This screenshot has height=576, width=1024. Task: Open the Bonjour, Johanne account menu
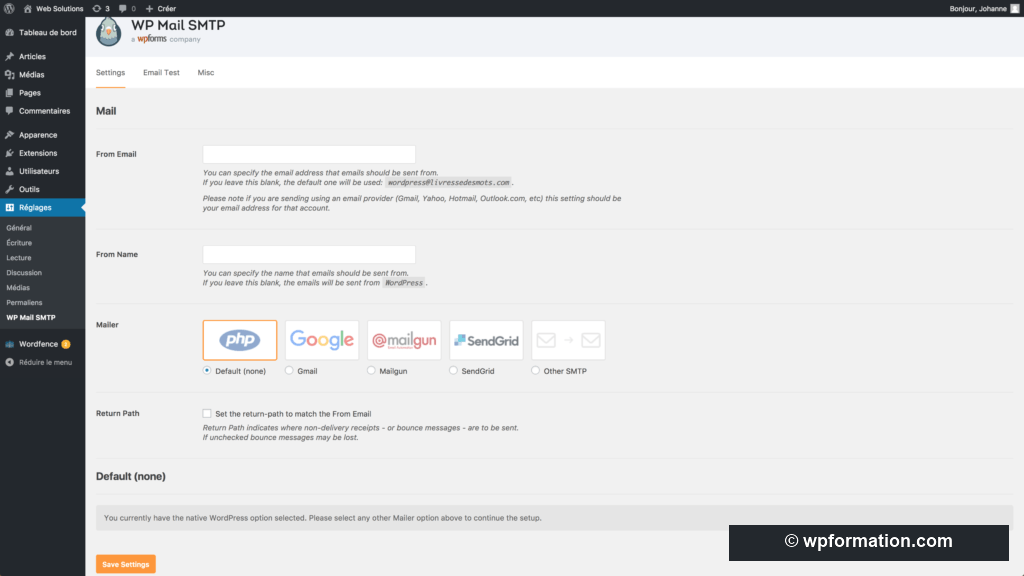click(x=978, y=8)
